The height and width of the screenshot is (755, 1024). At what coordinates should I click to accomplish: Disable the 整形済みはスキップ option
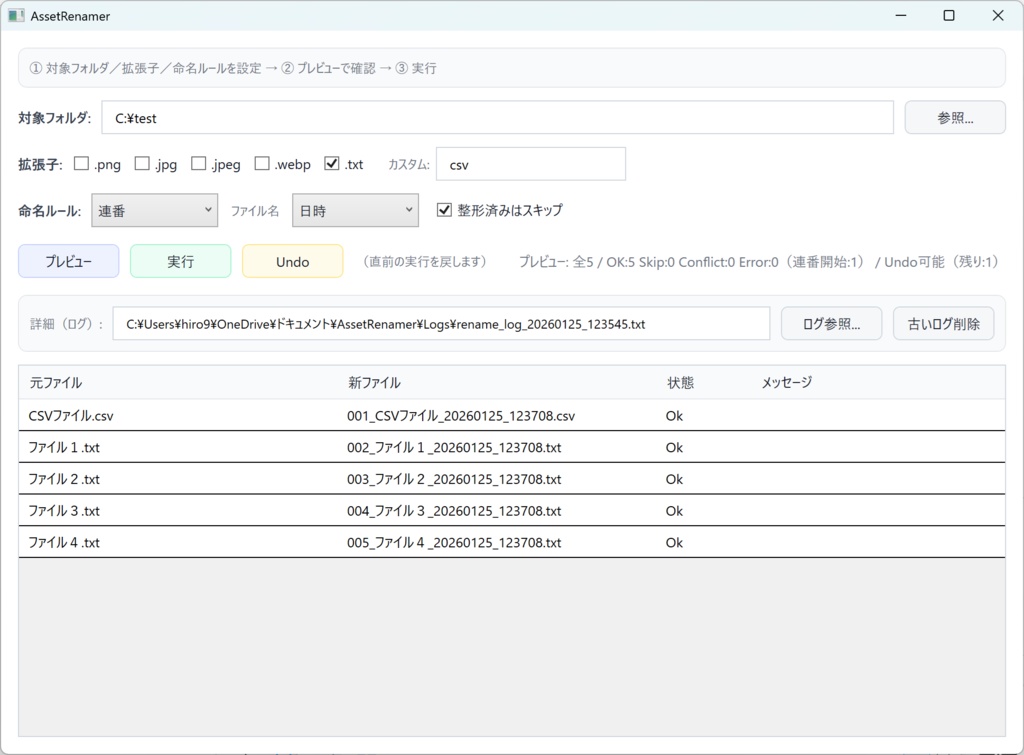443,210
